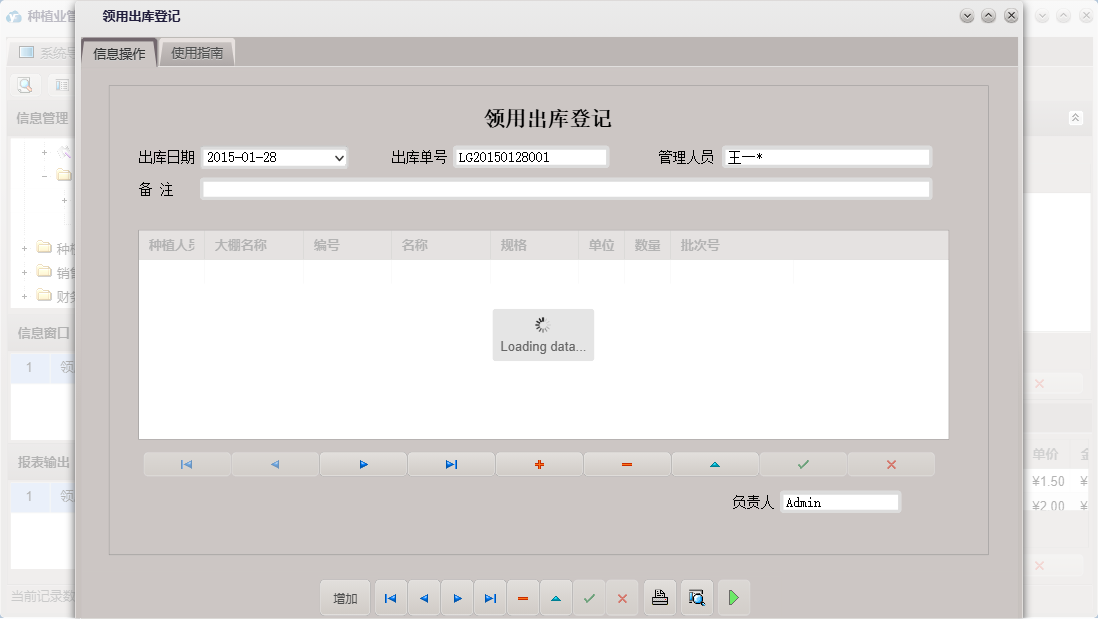The image size is (1098, 625).
Task: Click the blue edit triangle icon in bottom toolbar
Action: pos(556,597)
